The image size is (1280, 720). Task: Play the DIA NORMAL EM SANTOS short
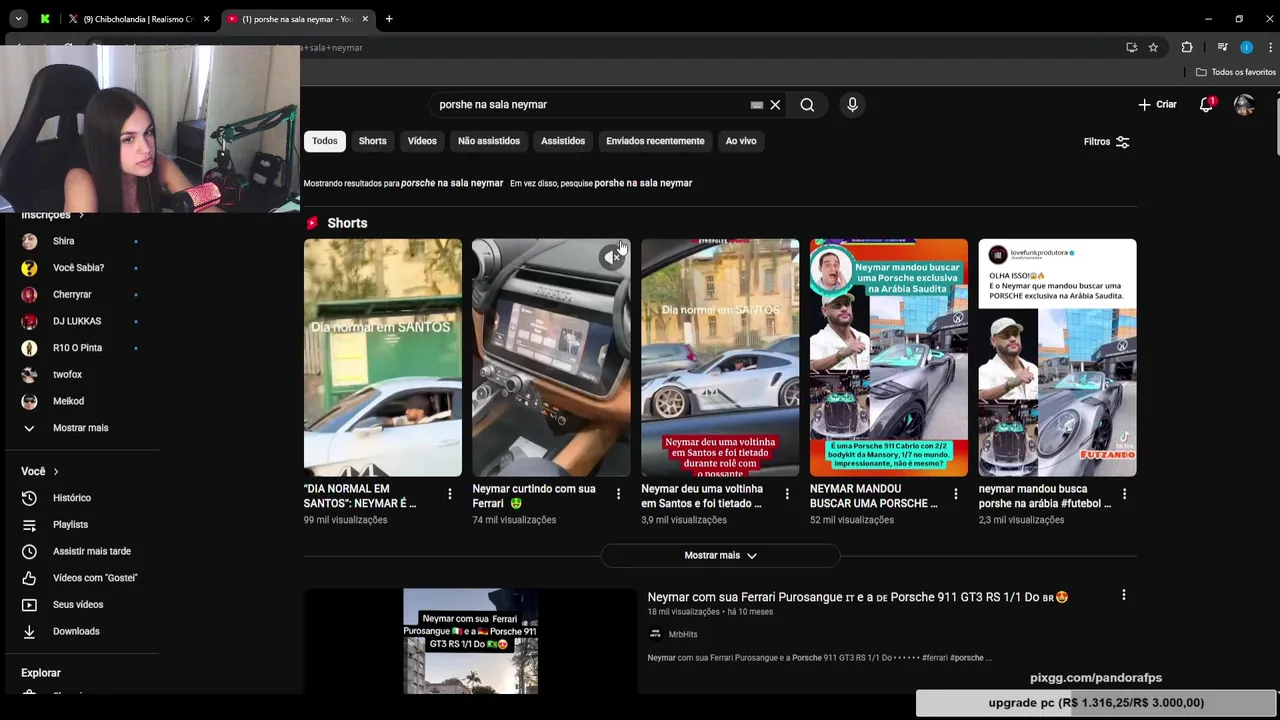pos(383,357)
